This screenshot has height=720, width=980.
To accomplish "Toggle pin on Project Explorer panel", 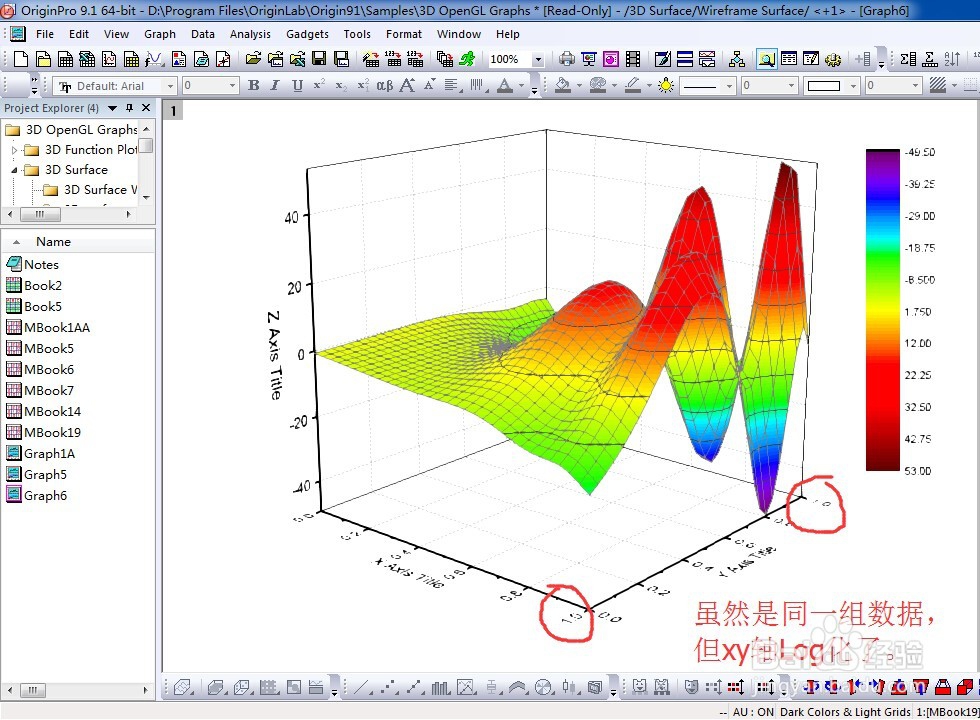I will point(129,108).
